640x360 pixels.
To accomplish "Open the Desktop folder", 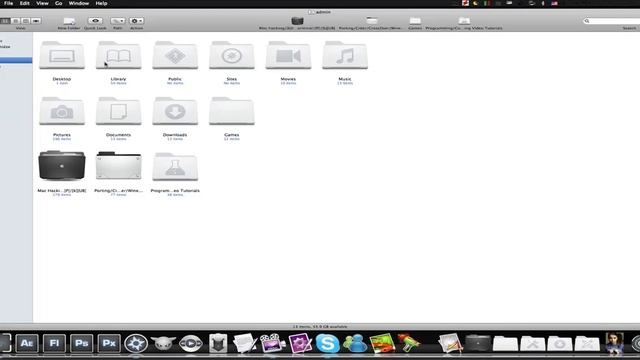I will [x=62, y=55].
